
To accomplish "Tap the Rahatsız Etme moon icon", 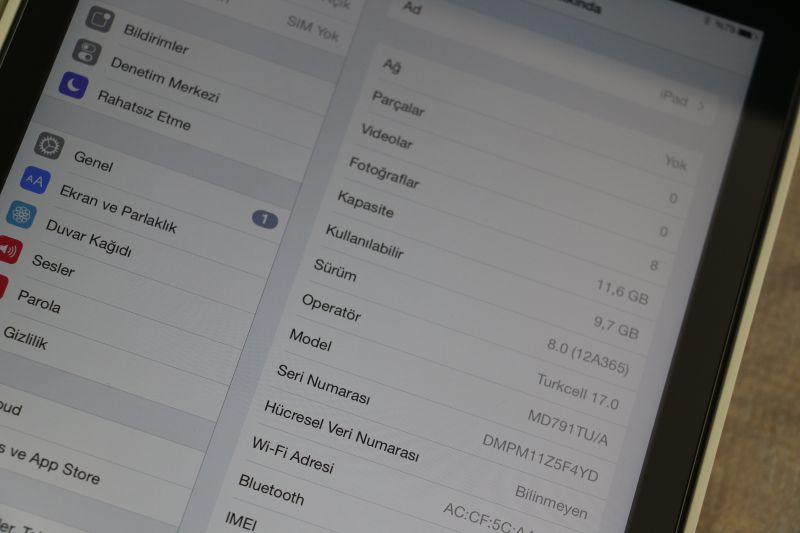I will tap(73, 86).
